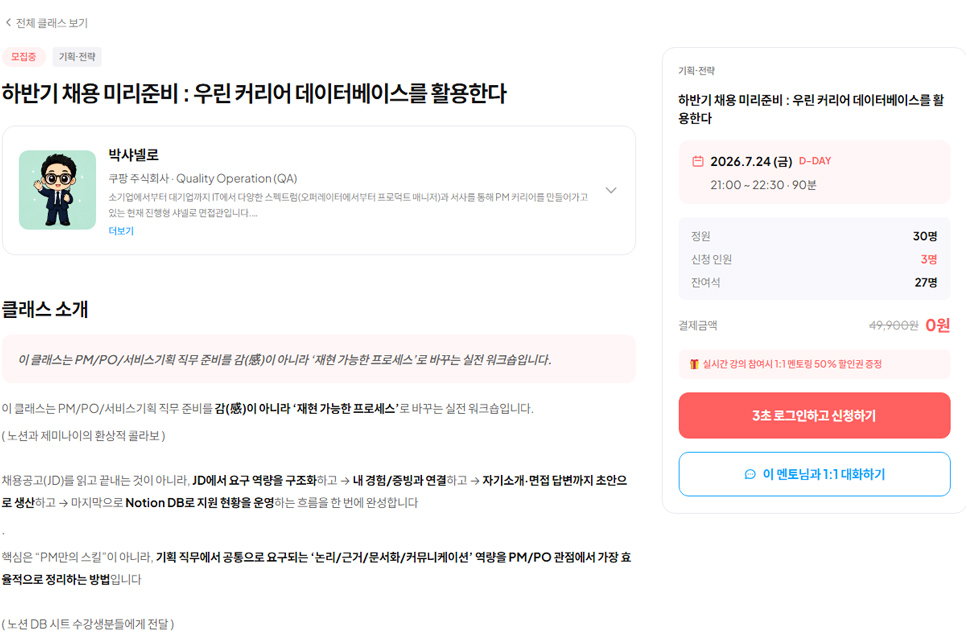Click the 기획·전략 category tag
Screen dimensions: 966x636
77,57
